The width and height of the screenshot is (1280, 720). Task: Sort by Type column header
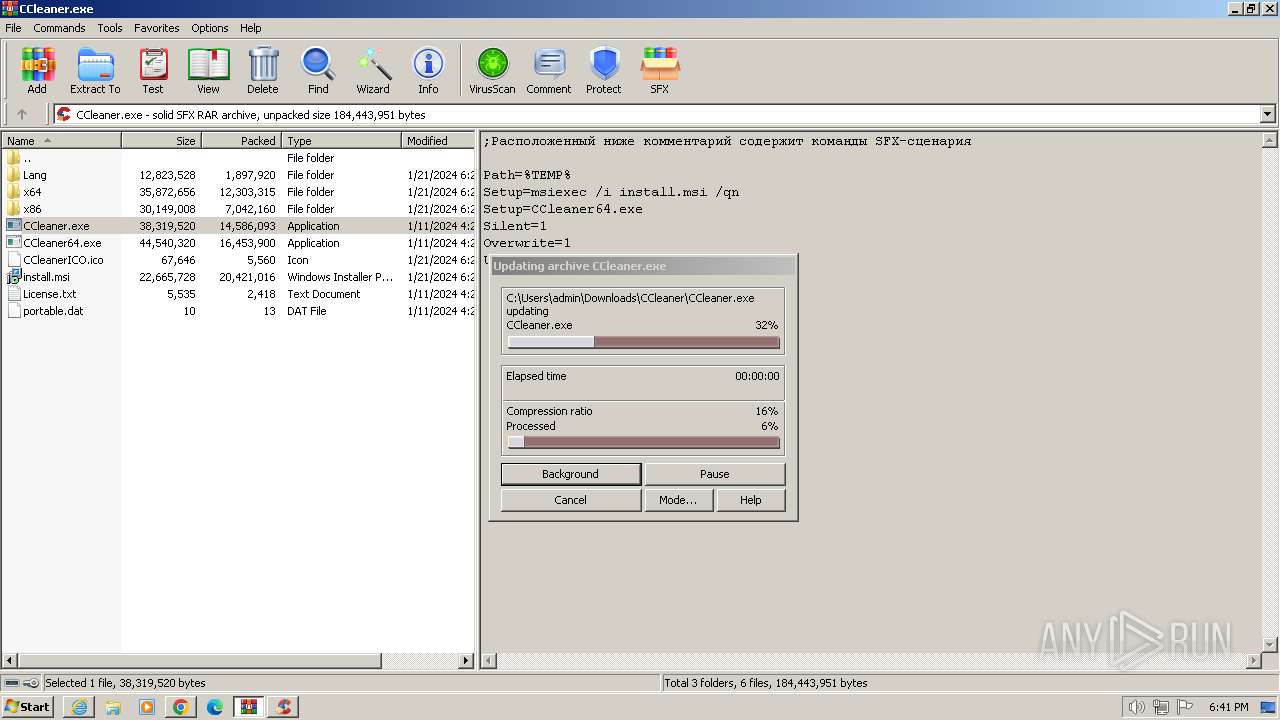tap(341, 141)
